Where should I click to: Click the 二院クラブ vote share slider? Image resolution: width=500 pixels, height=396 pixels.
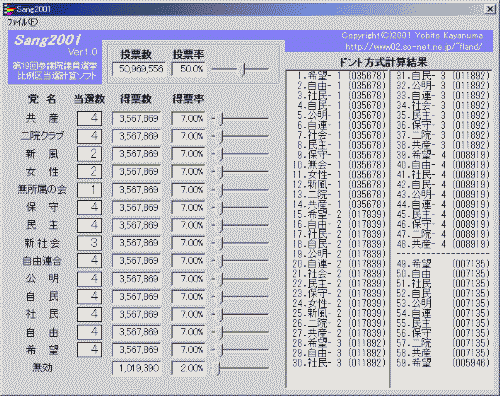coord(240,136)
